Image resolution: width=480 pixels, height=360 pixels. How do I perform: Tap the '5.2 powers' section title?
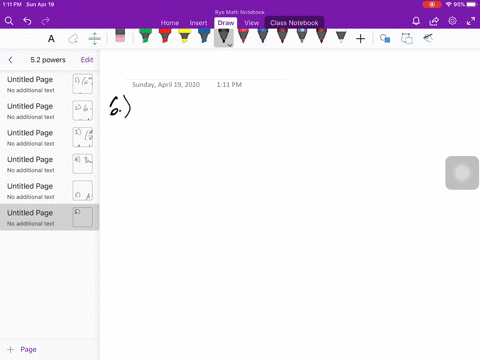point(48,60)
